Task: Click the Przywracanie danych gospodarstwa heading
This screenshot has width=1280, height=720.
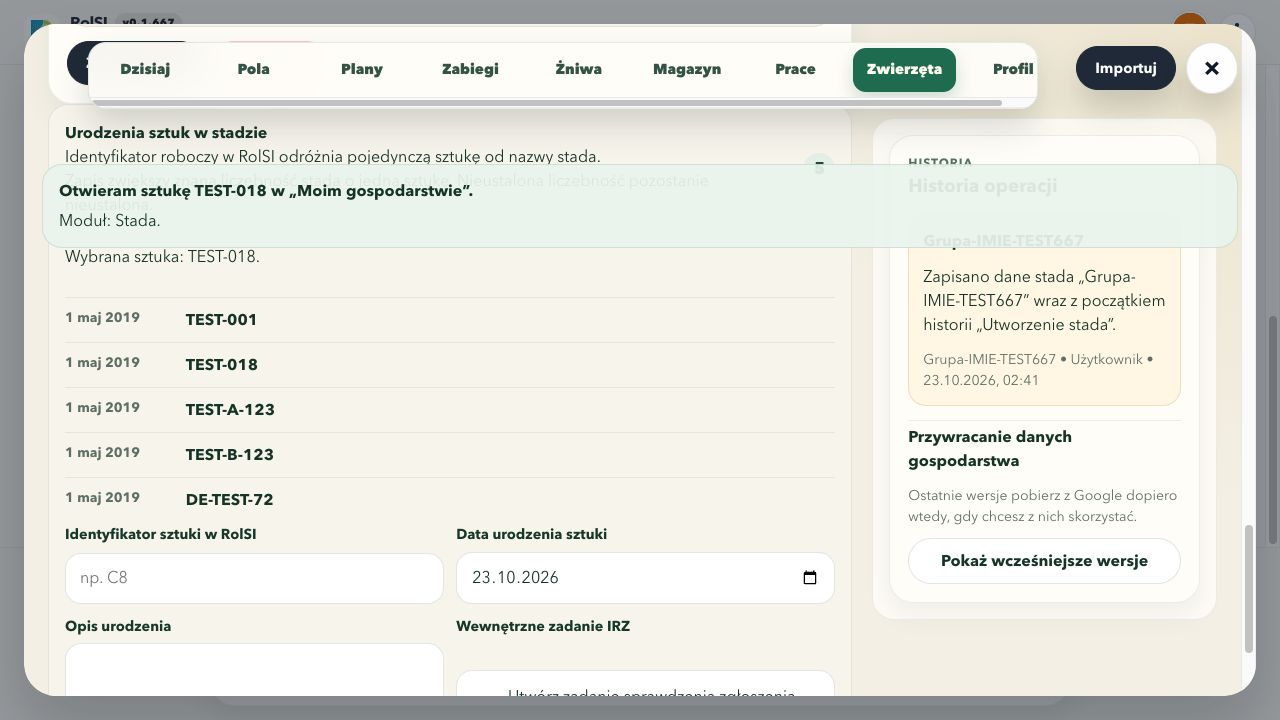Action: click(990, 449)
